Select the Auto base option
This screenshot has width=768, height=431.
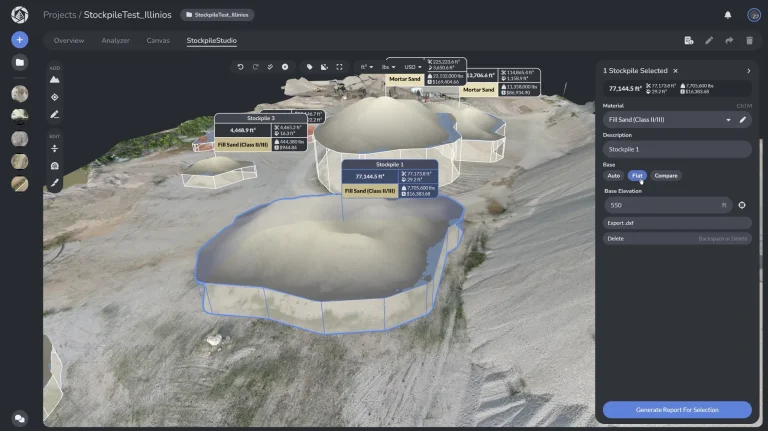(x=613, y=176)
